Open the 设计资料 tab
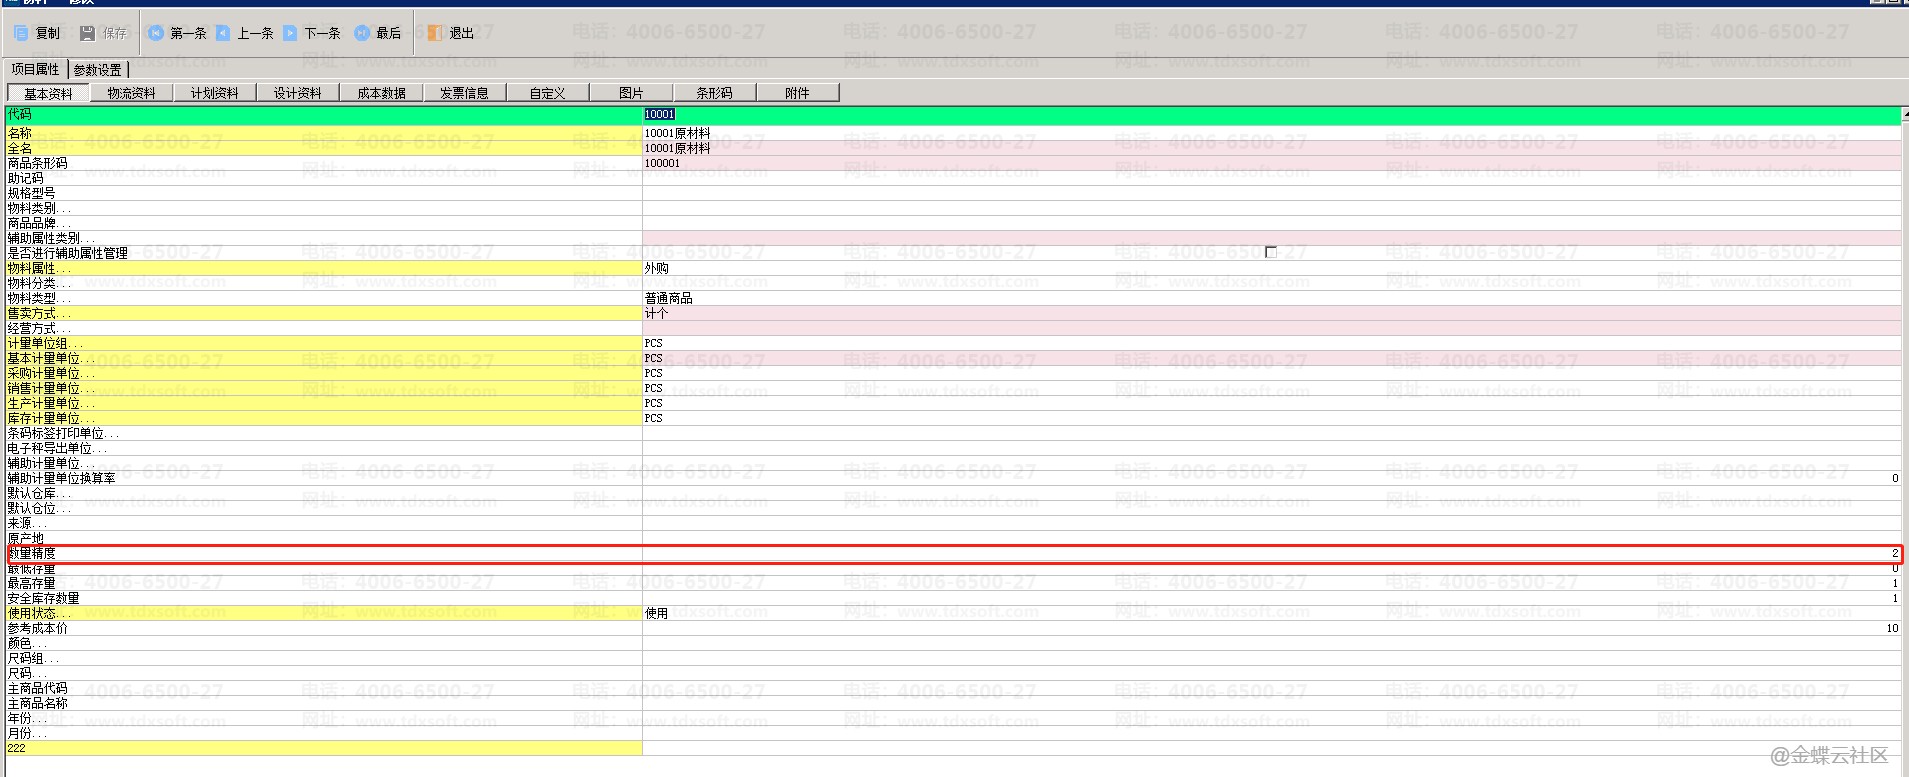 click(298, 93)
